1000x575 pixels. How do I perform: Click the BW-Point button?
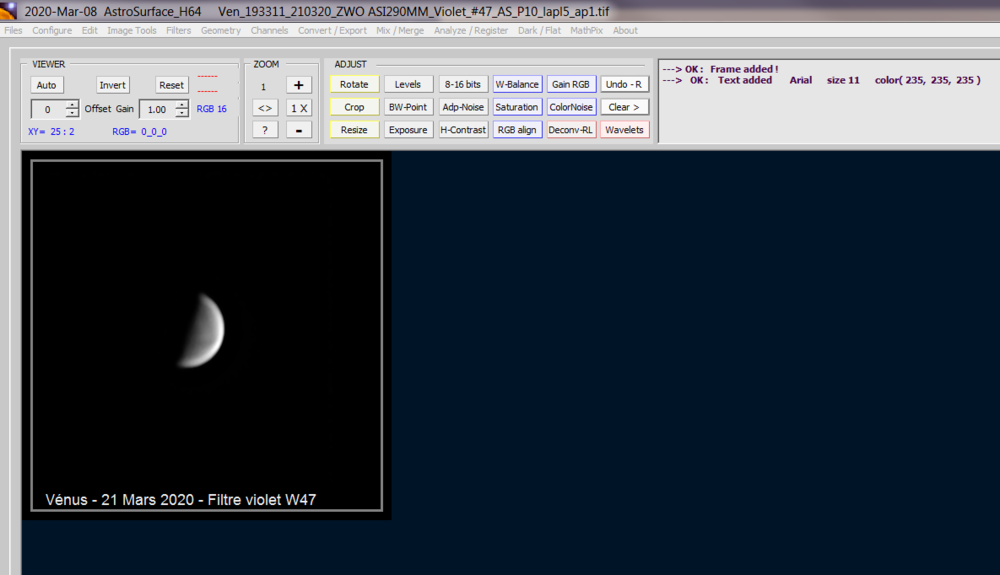coord(408,107)
